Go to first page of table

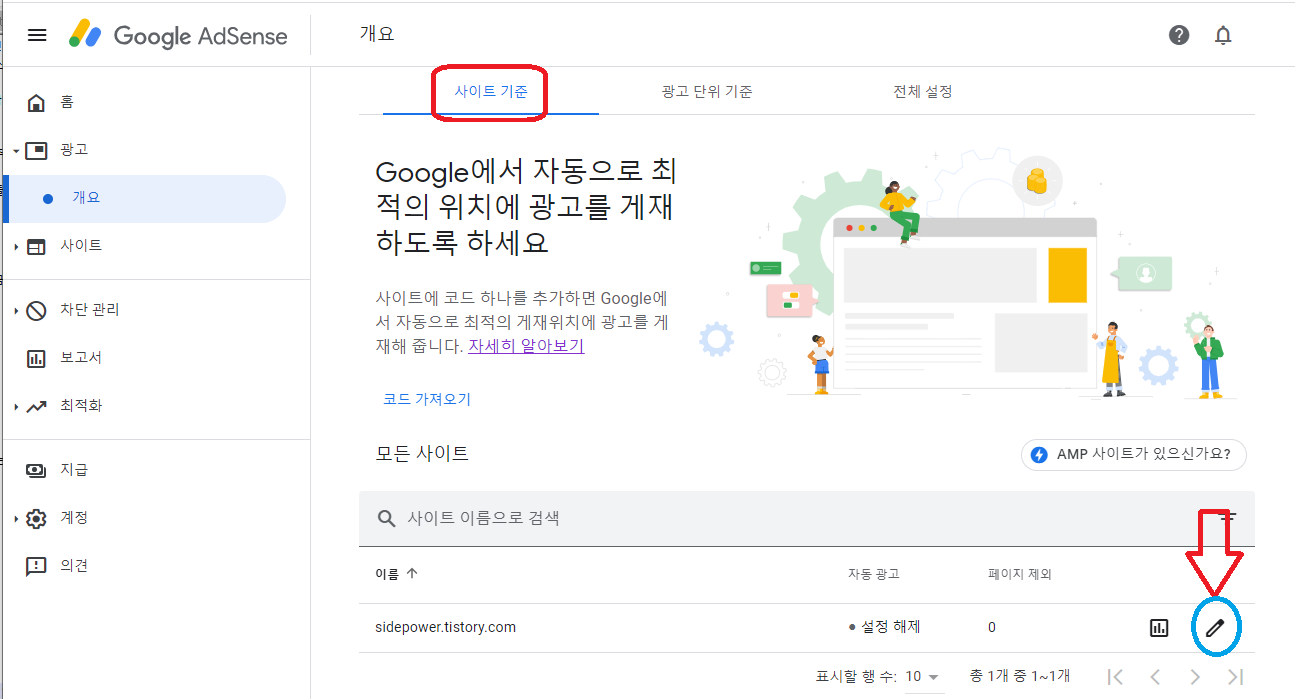[1117, 677]
